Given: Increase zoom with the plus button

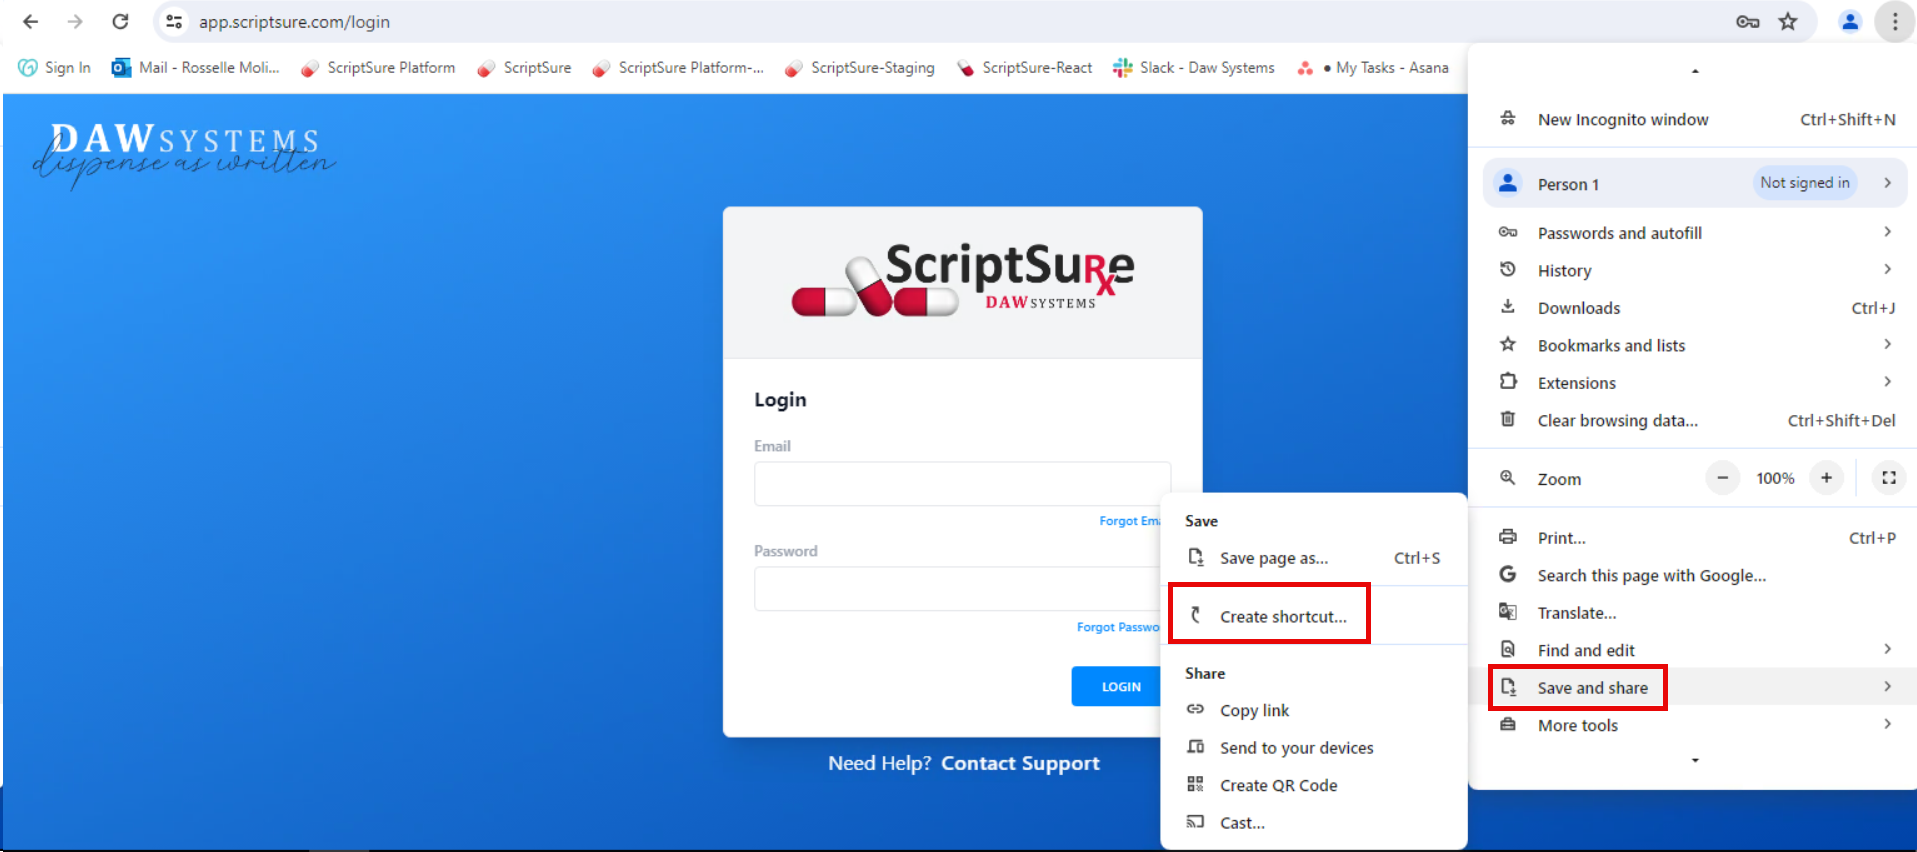Looking at the screenshot, I should [1826, 478].
